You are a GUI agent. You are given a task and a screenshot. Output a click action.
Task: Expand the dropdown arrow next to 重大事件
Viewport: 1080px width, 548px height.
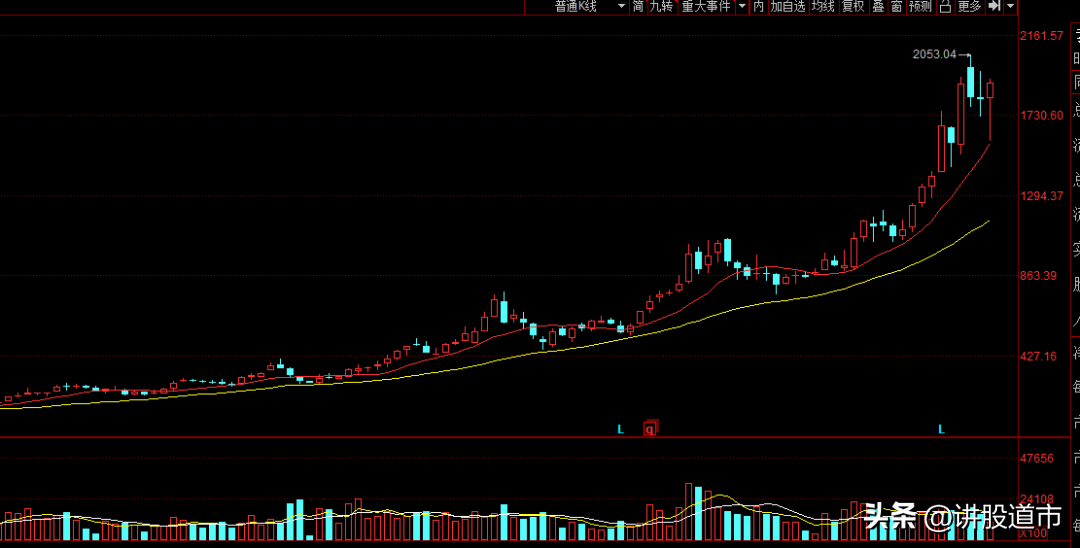742,7
